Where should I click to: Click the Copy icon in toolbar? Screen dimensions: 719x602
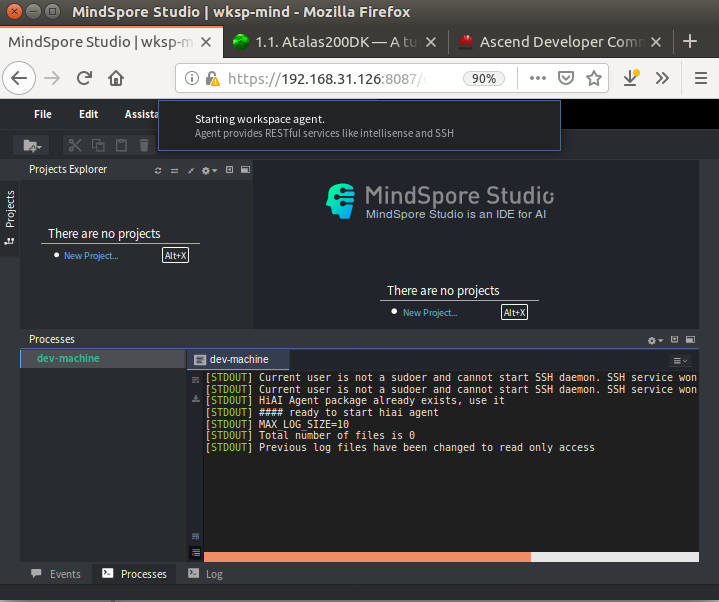click(x=98, y=146)
